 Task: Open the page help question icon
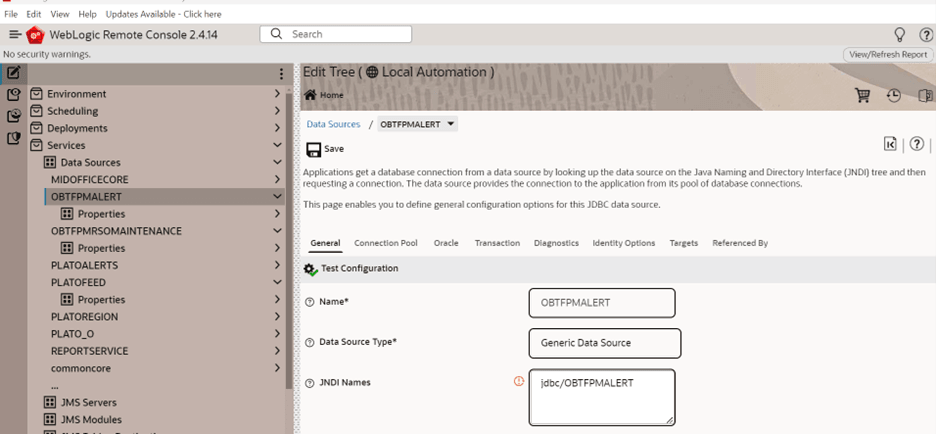pos(917,144)
